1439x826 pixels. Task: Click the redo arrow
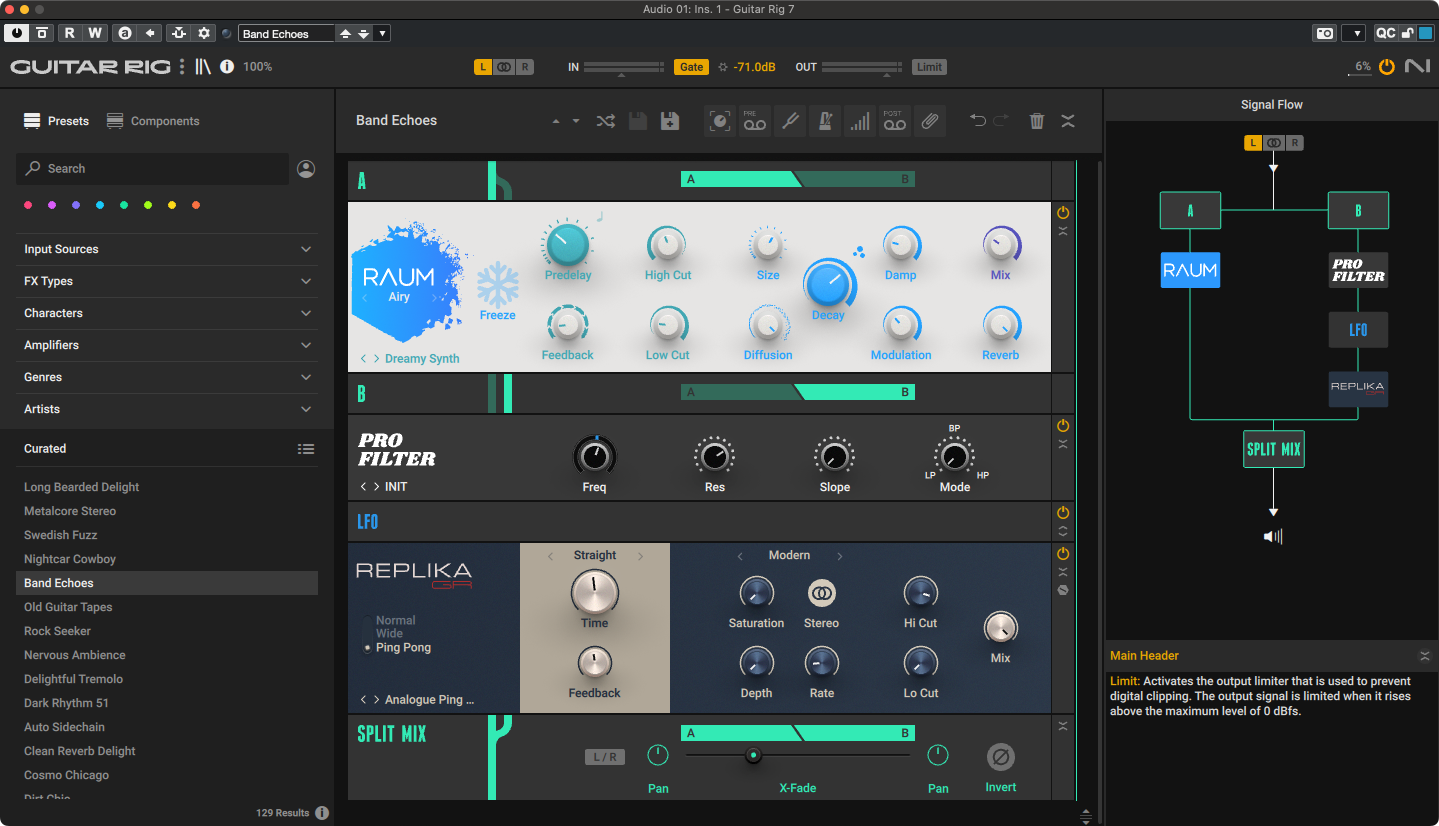click(x=1002, y=121)
